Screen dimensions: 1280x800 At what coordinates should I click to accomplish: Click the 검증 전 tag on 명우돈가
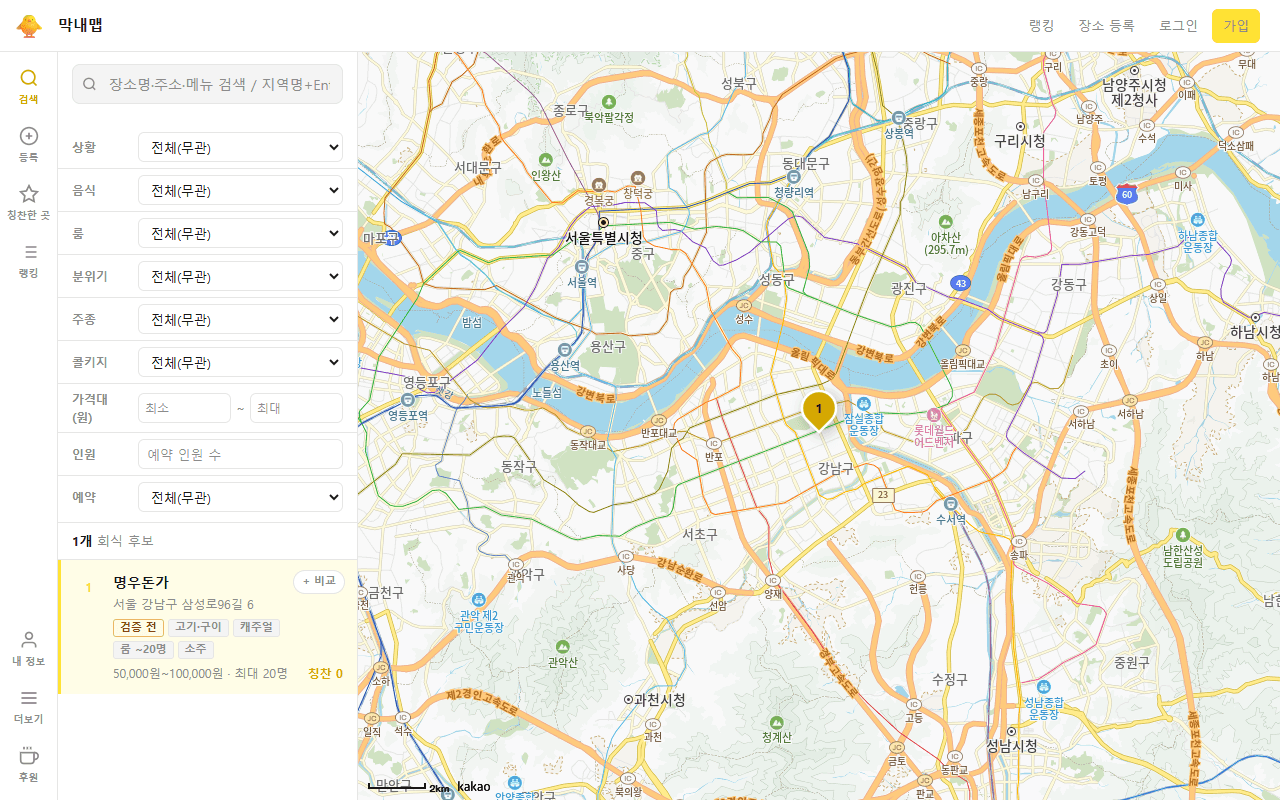[138, 627]
